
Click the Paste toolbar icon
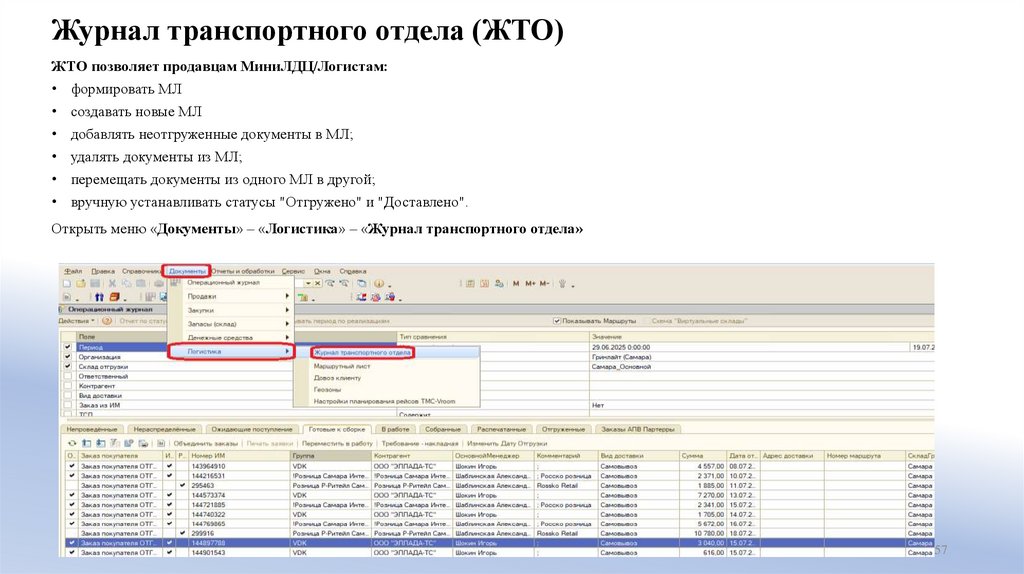tap(140, 283)
